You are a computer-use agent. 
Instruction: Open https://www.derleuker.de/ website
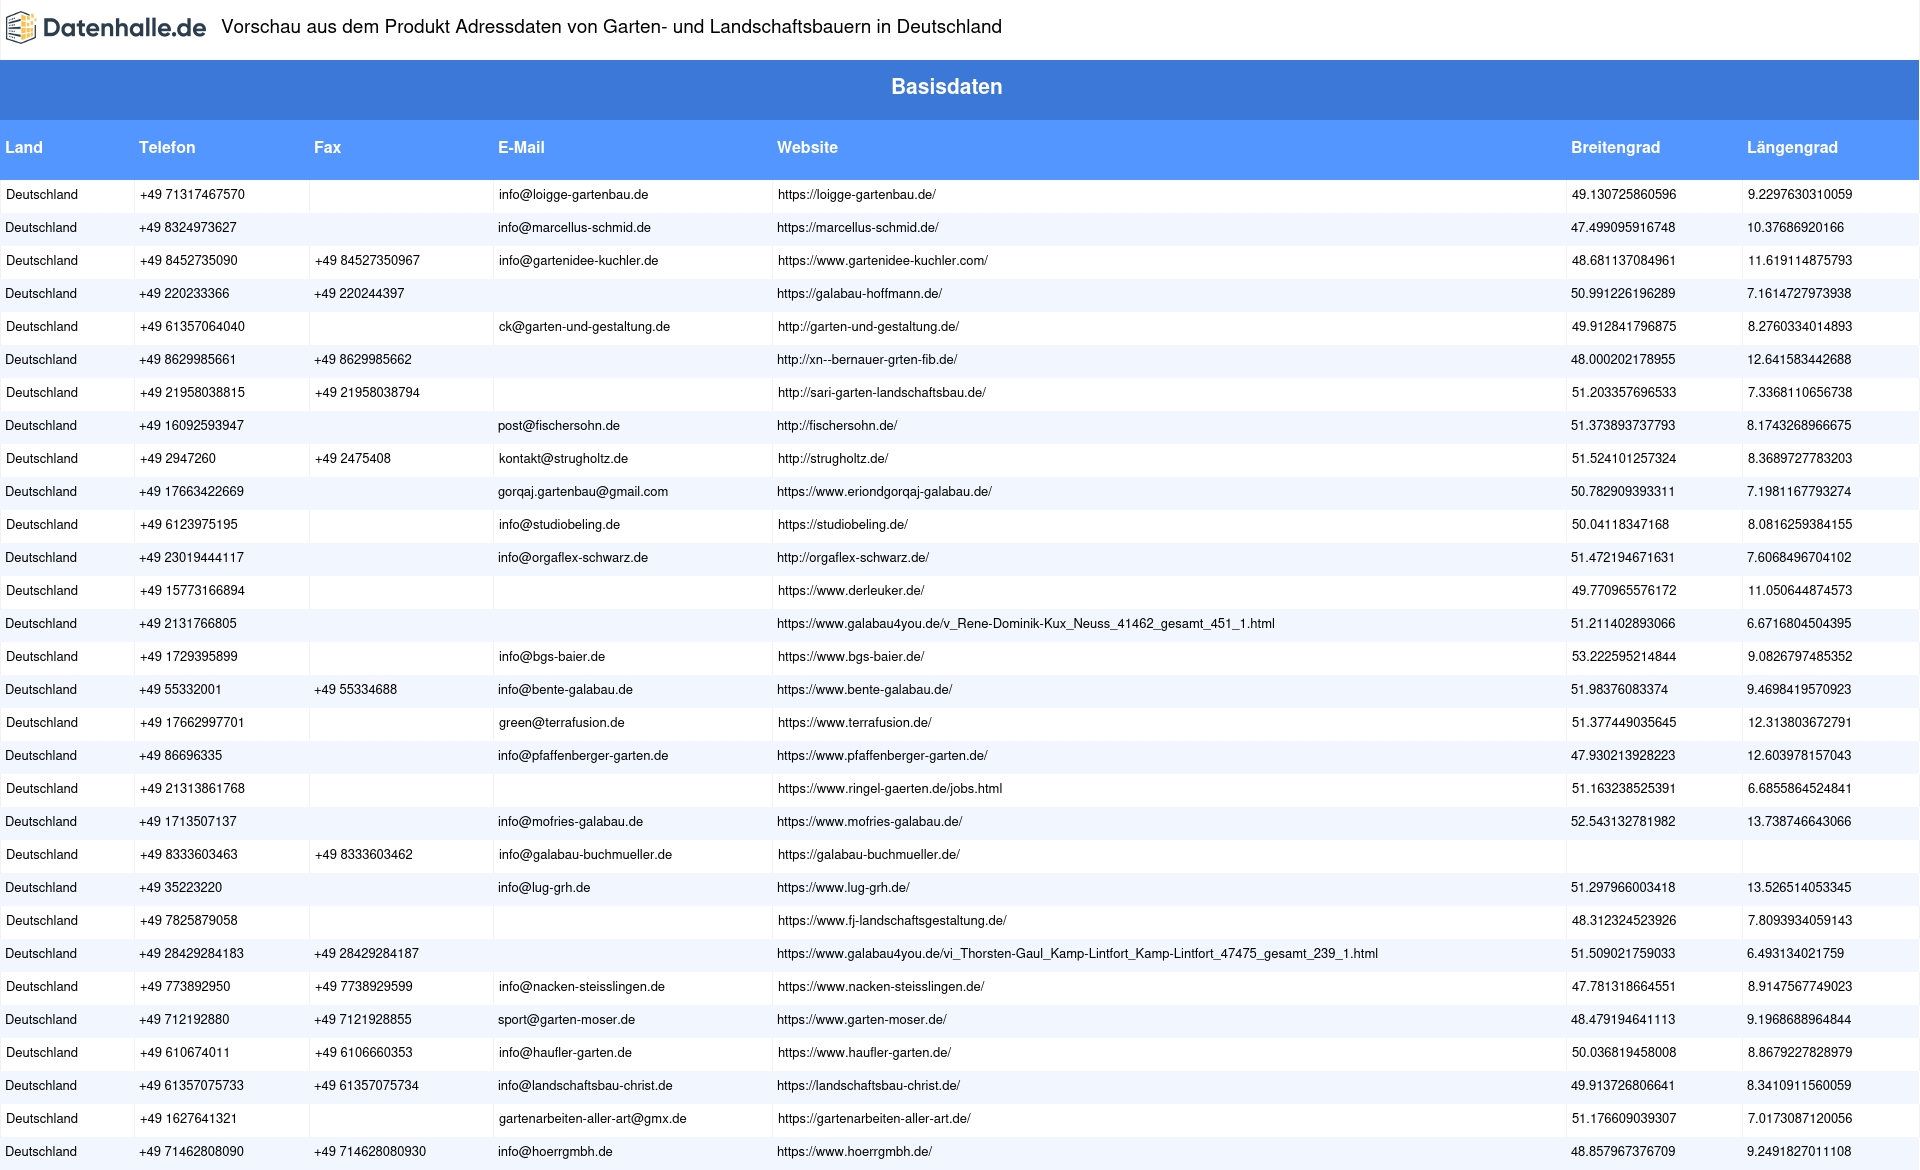click(x=851, y=591)
